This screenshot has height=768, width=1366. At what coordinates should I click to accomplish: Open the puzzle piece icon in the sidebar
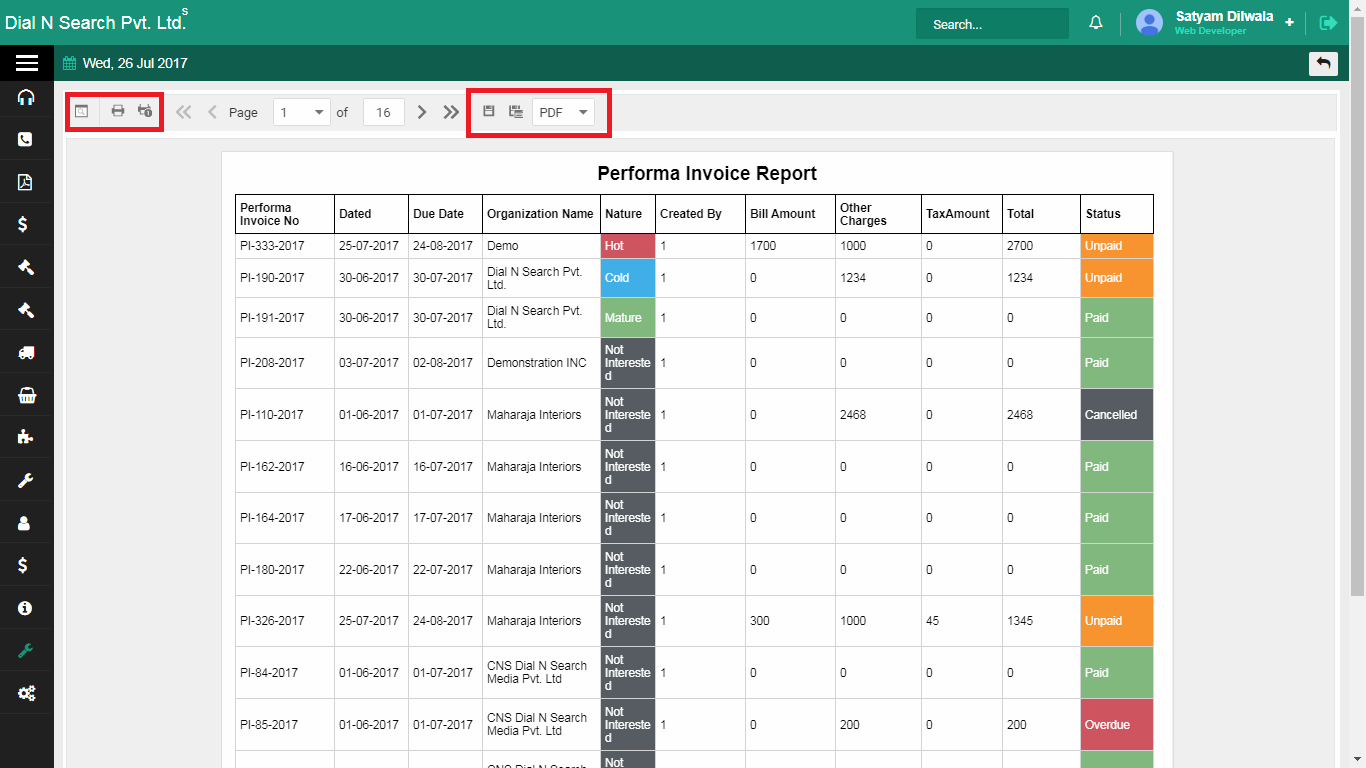point(26,437)
